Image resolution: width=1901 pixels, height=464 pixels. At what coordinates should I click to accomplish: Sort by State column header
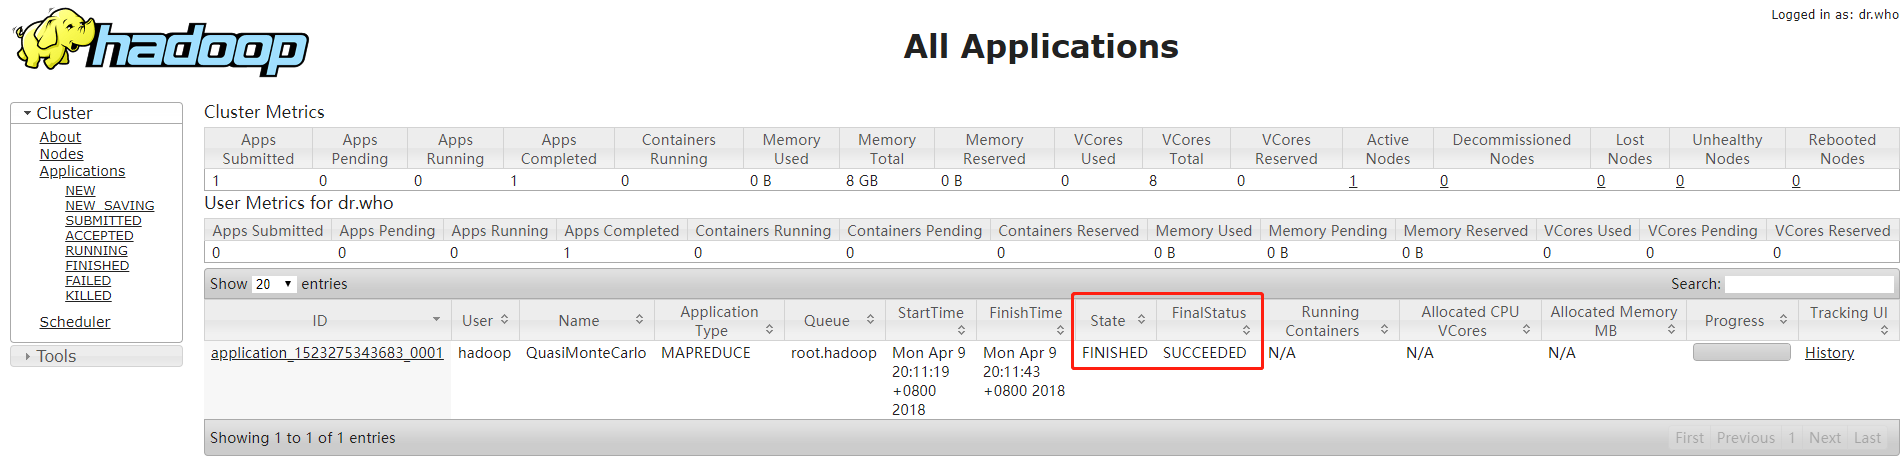1115,320
